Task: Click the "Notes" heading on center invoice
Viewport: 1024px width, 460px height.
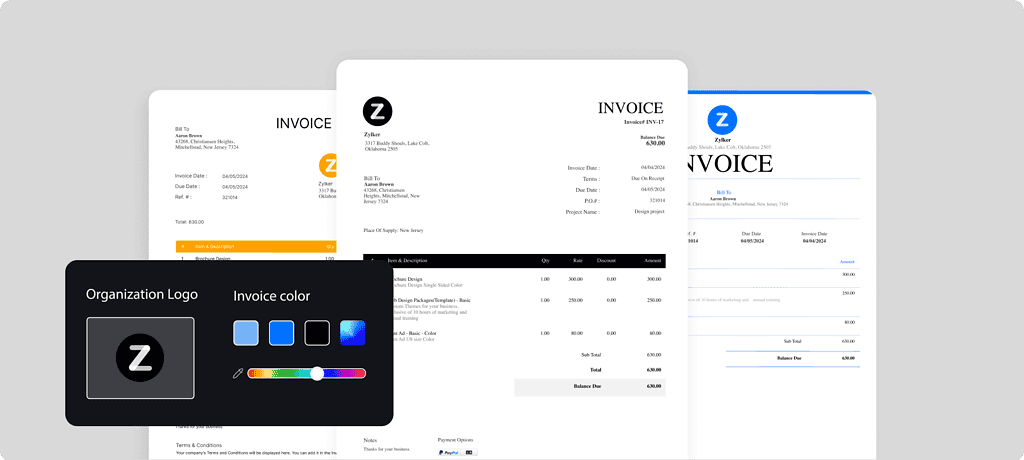Action: pyautogui.click(x=370, y=440)
